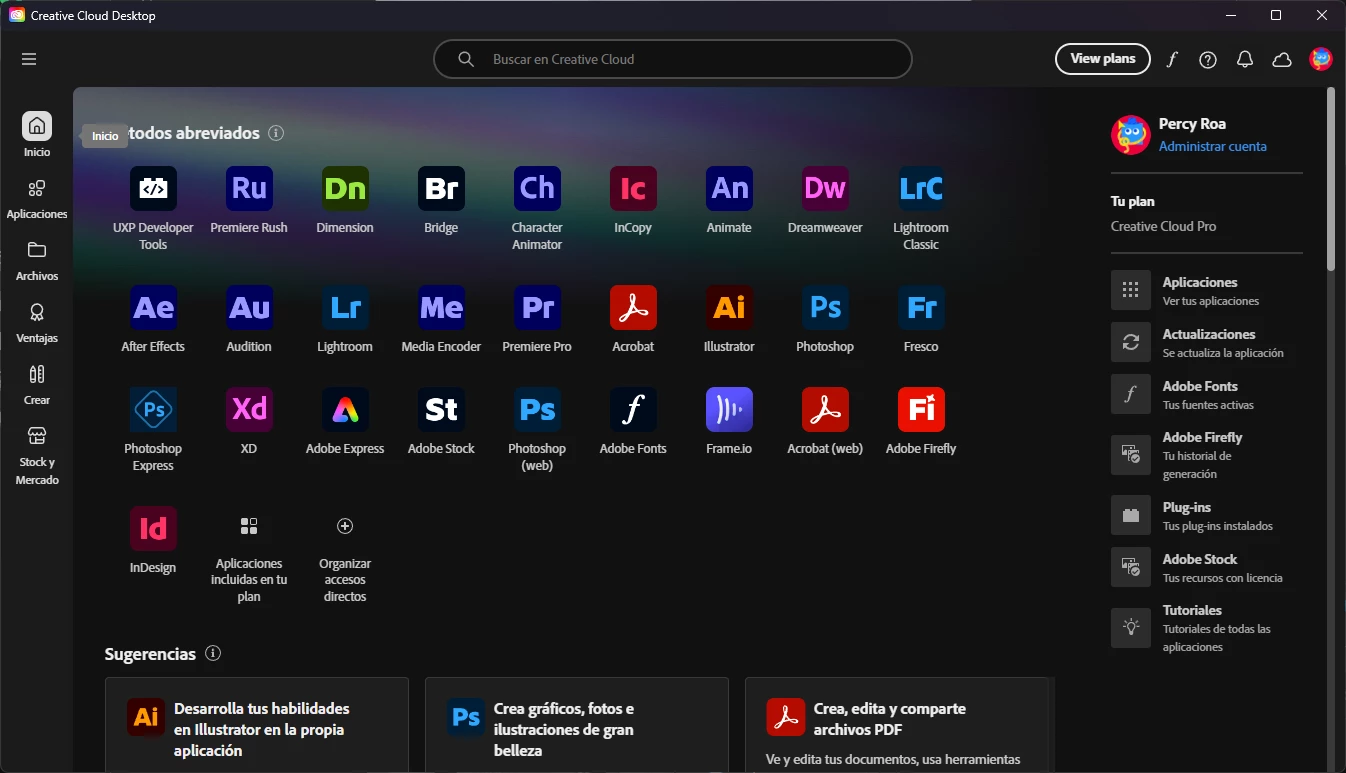Open Stock y Mercado section

click(37, 455)
